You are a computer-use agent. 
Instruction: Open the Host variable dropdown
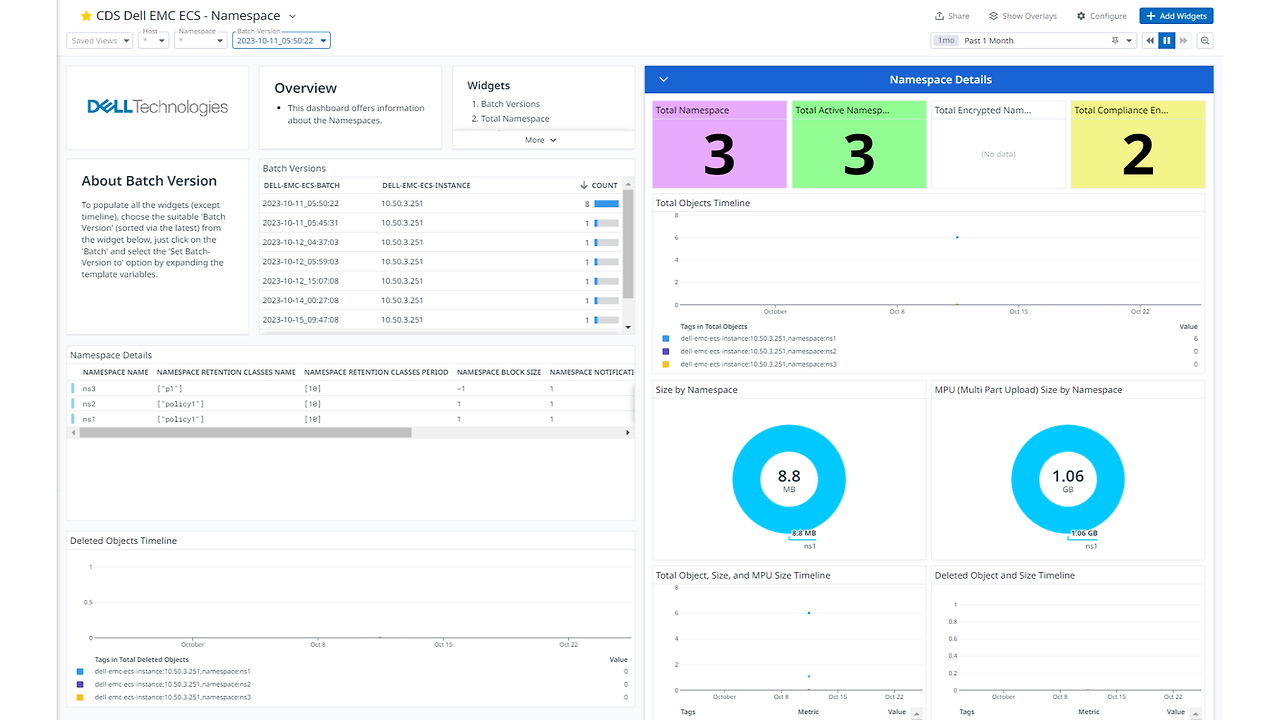[x=154, y=41]
